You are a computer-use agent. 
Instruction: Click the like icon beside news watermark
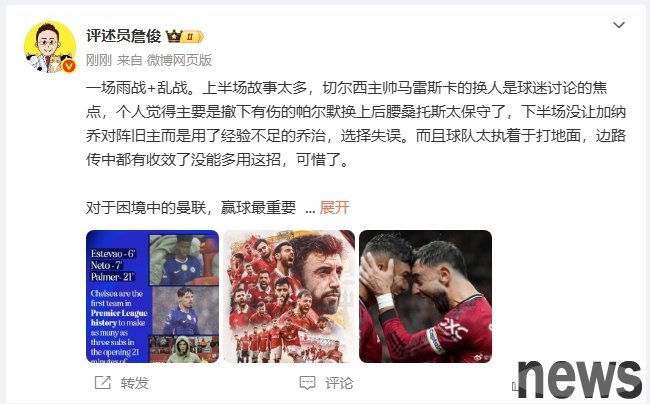click(x=515, y=386)
